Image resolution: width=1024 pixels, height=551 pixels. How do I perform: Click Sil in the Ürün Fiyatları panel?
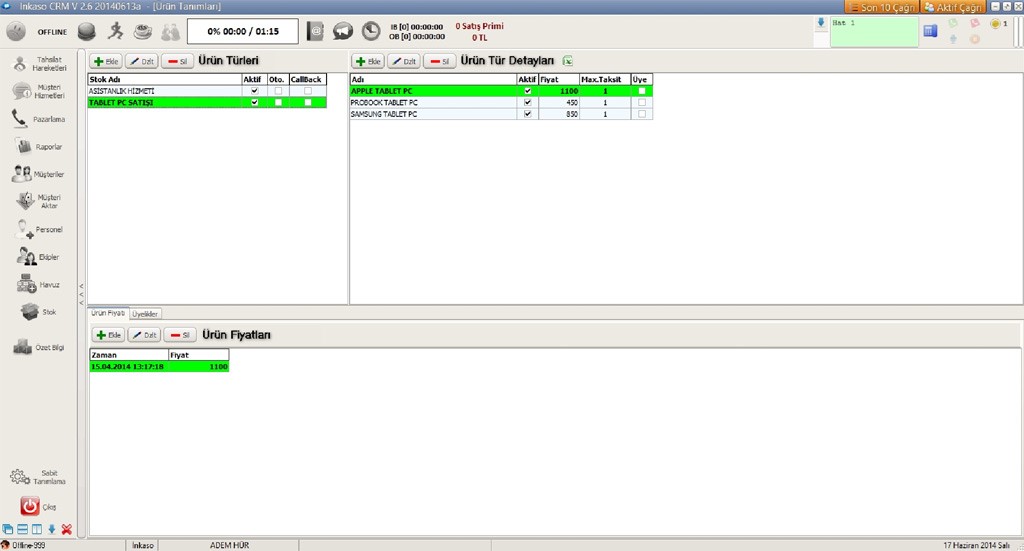pos(178,335)
